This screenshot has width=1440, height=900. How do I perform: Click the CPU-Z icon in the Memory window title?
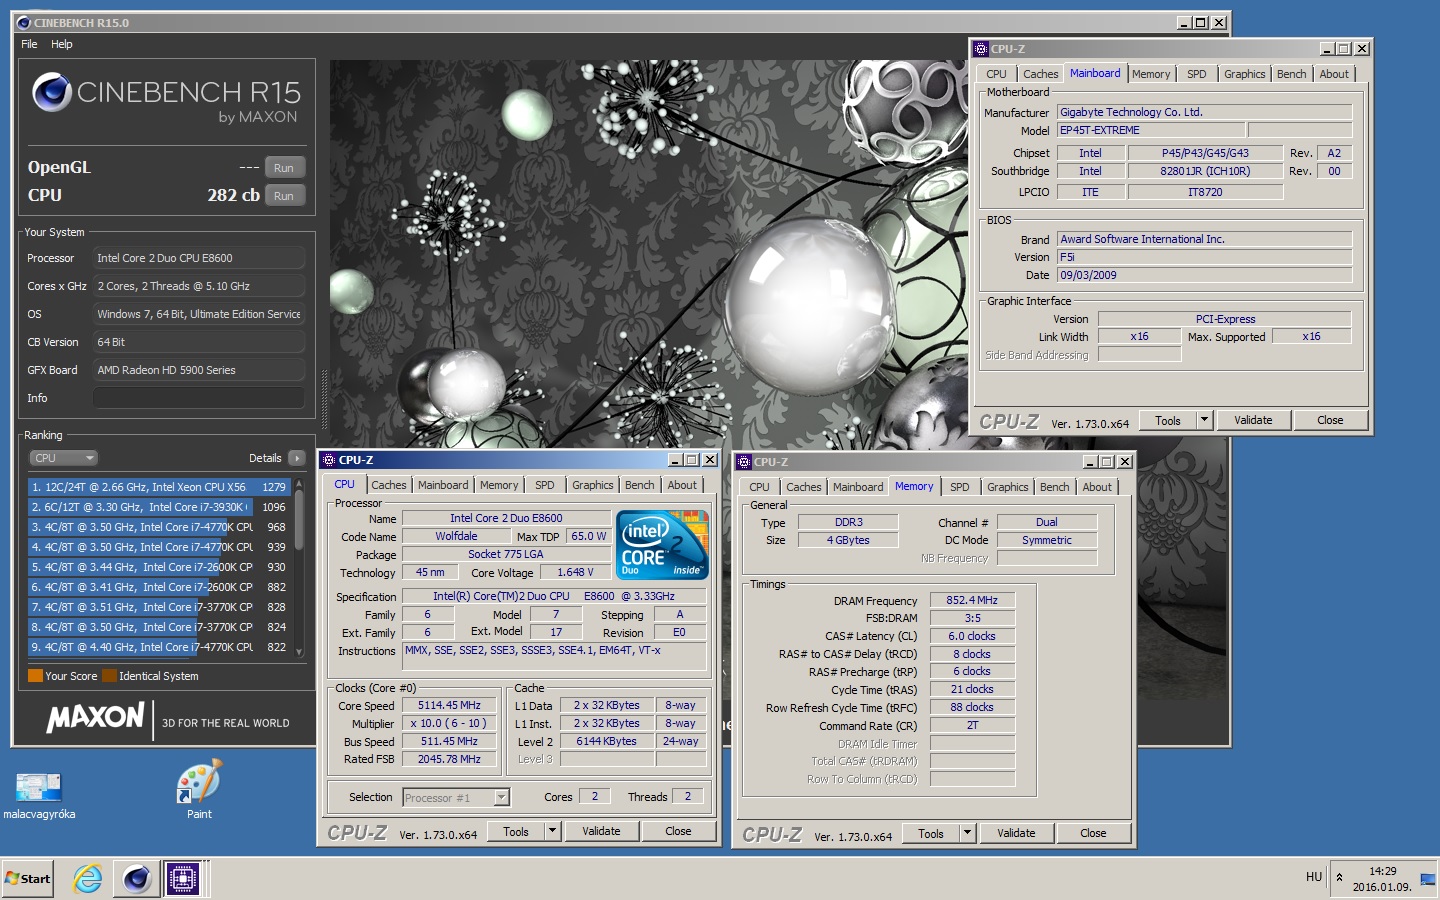click(744, 462)
